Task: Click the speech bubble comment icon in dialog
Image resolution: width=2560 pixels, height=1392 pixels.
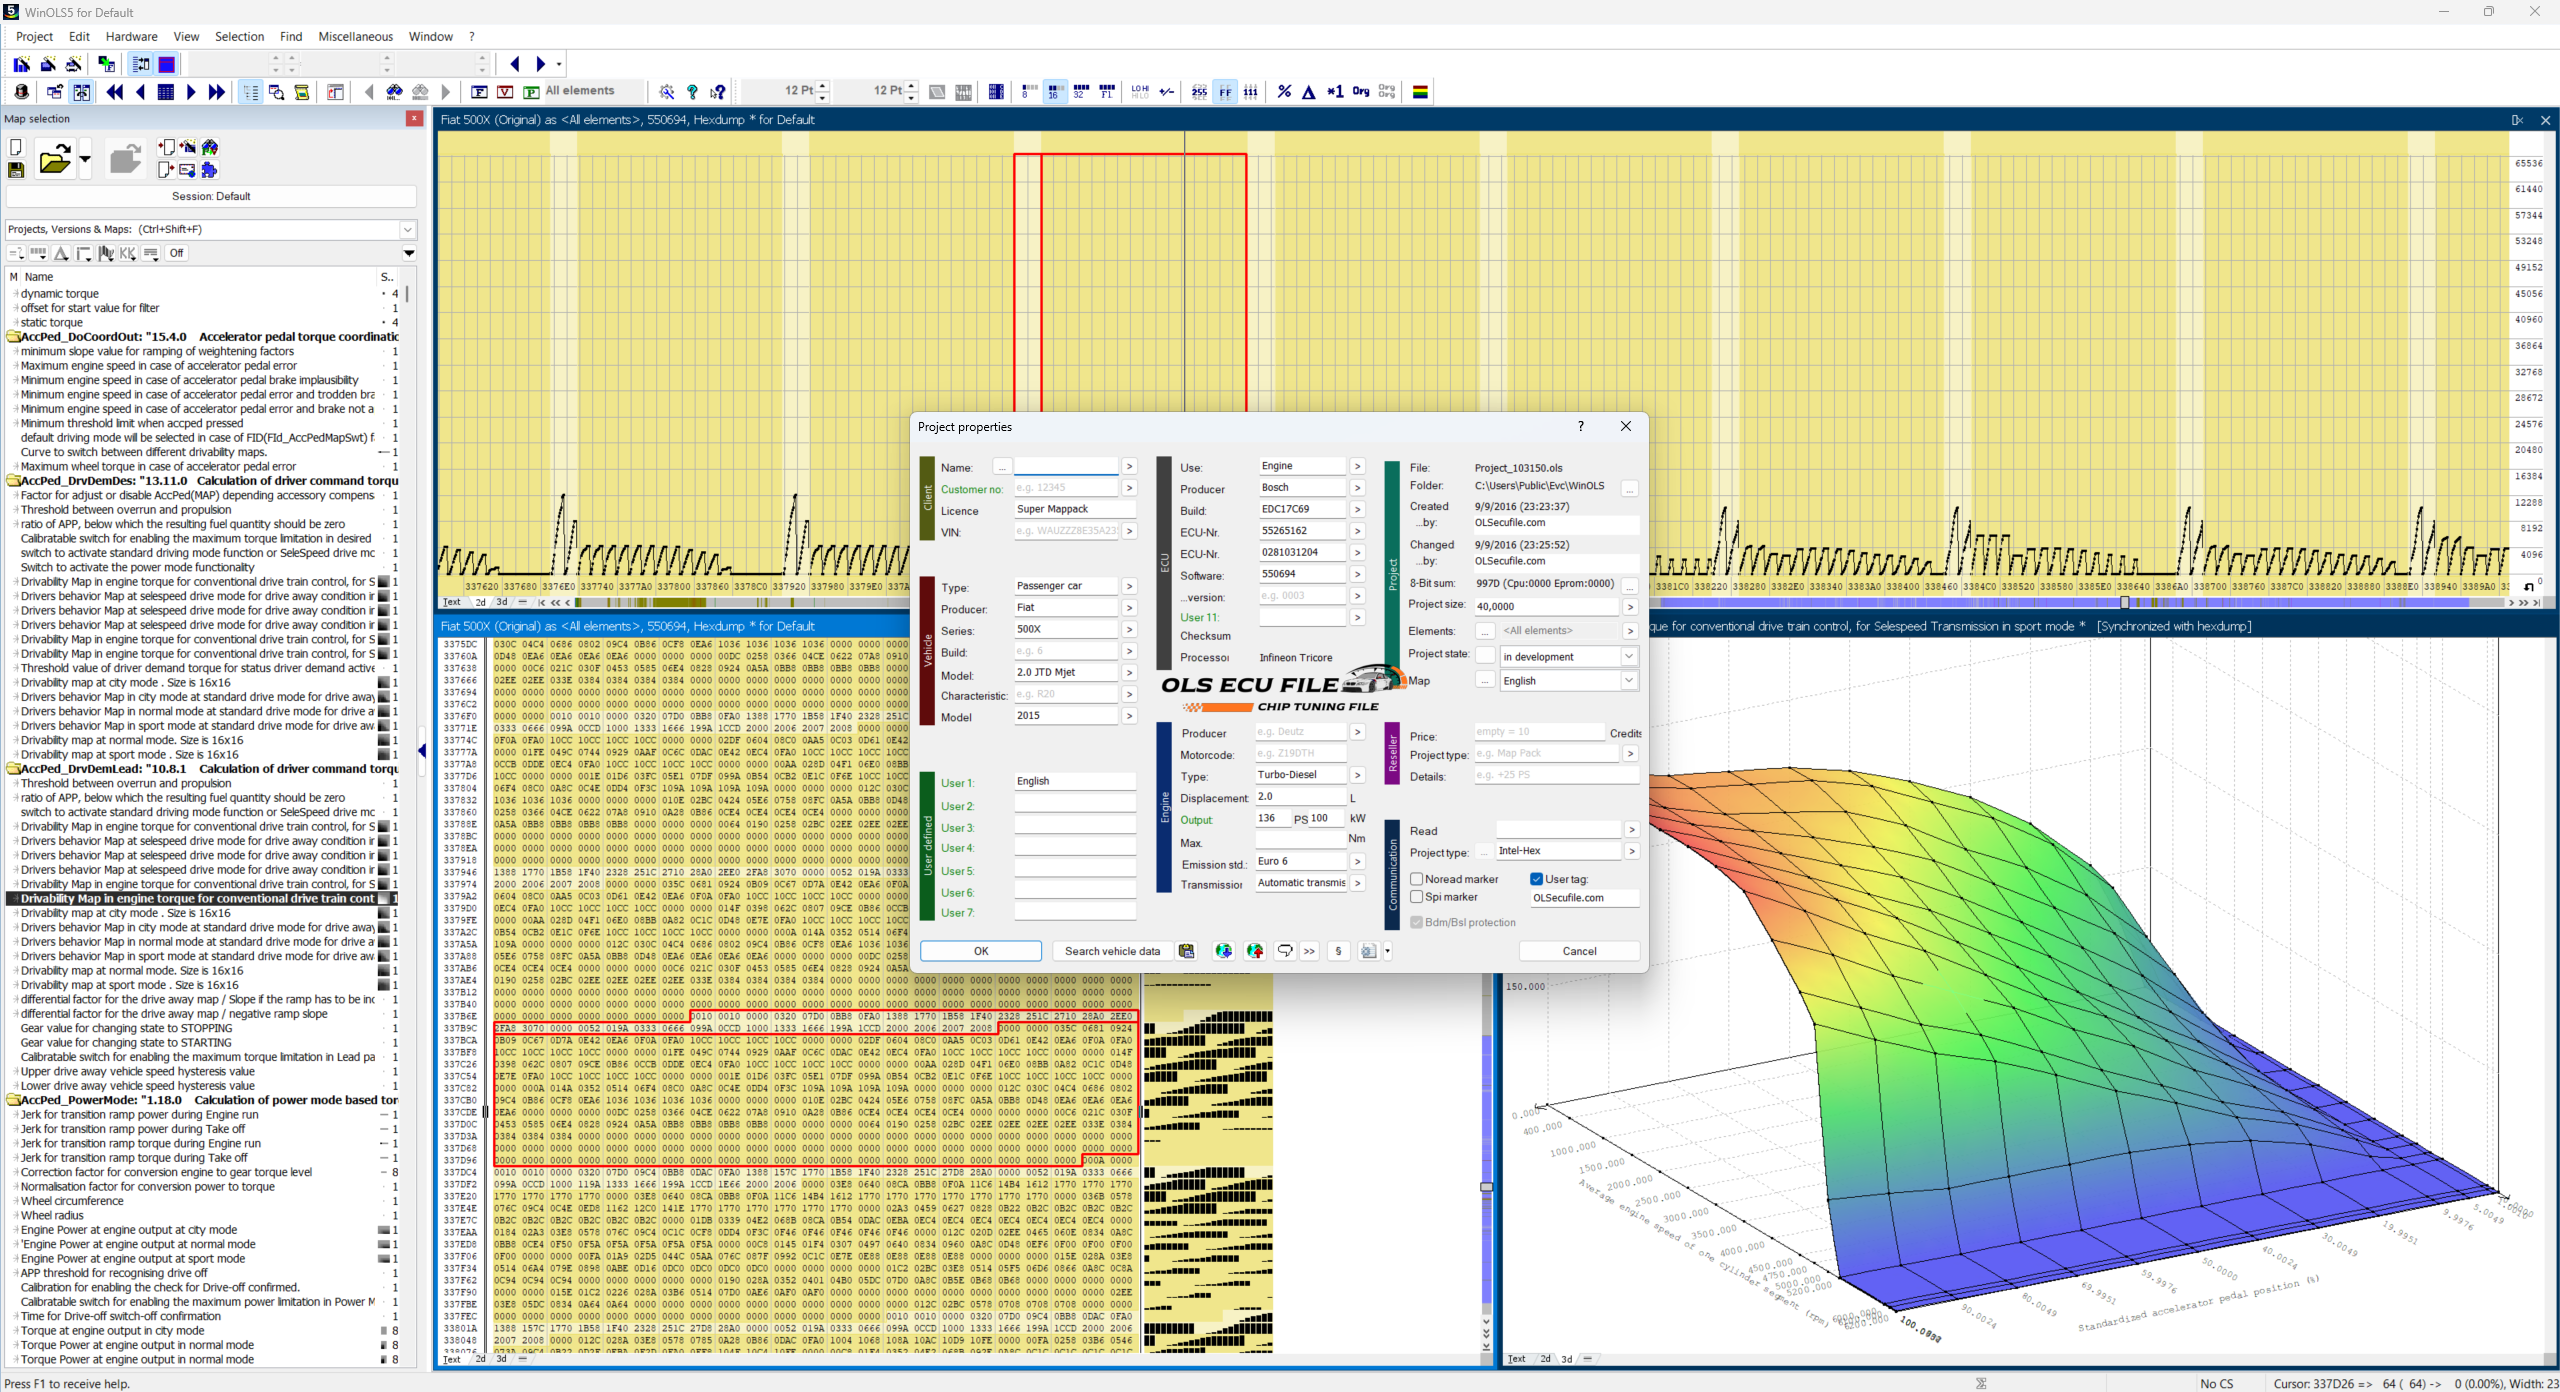Action: (x=1285, y=951)
